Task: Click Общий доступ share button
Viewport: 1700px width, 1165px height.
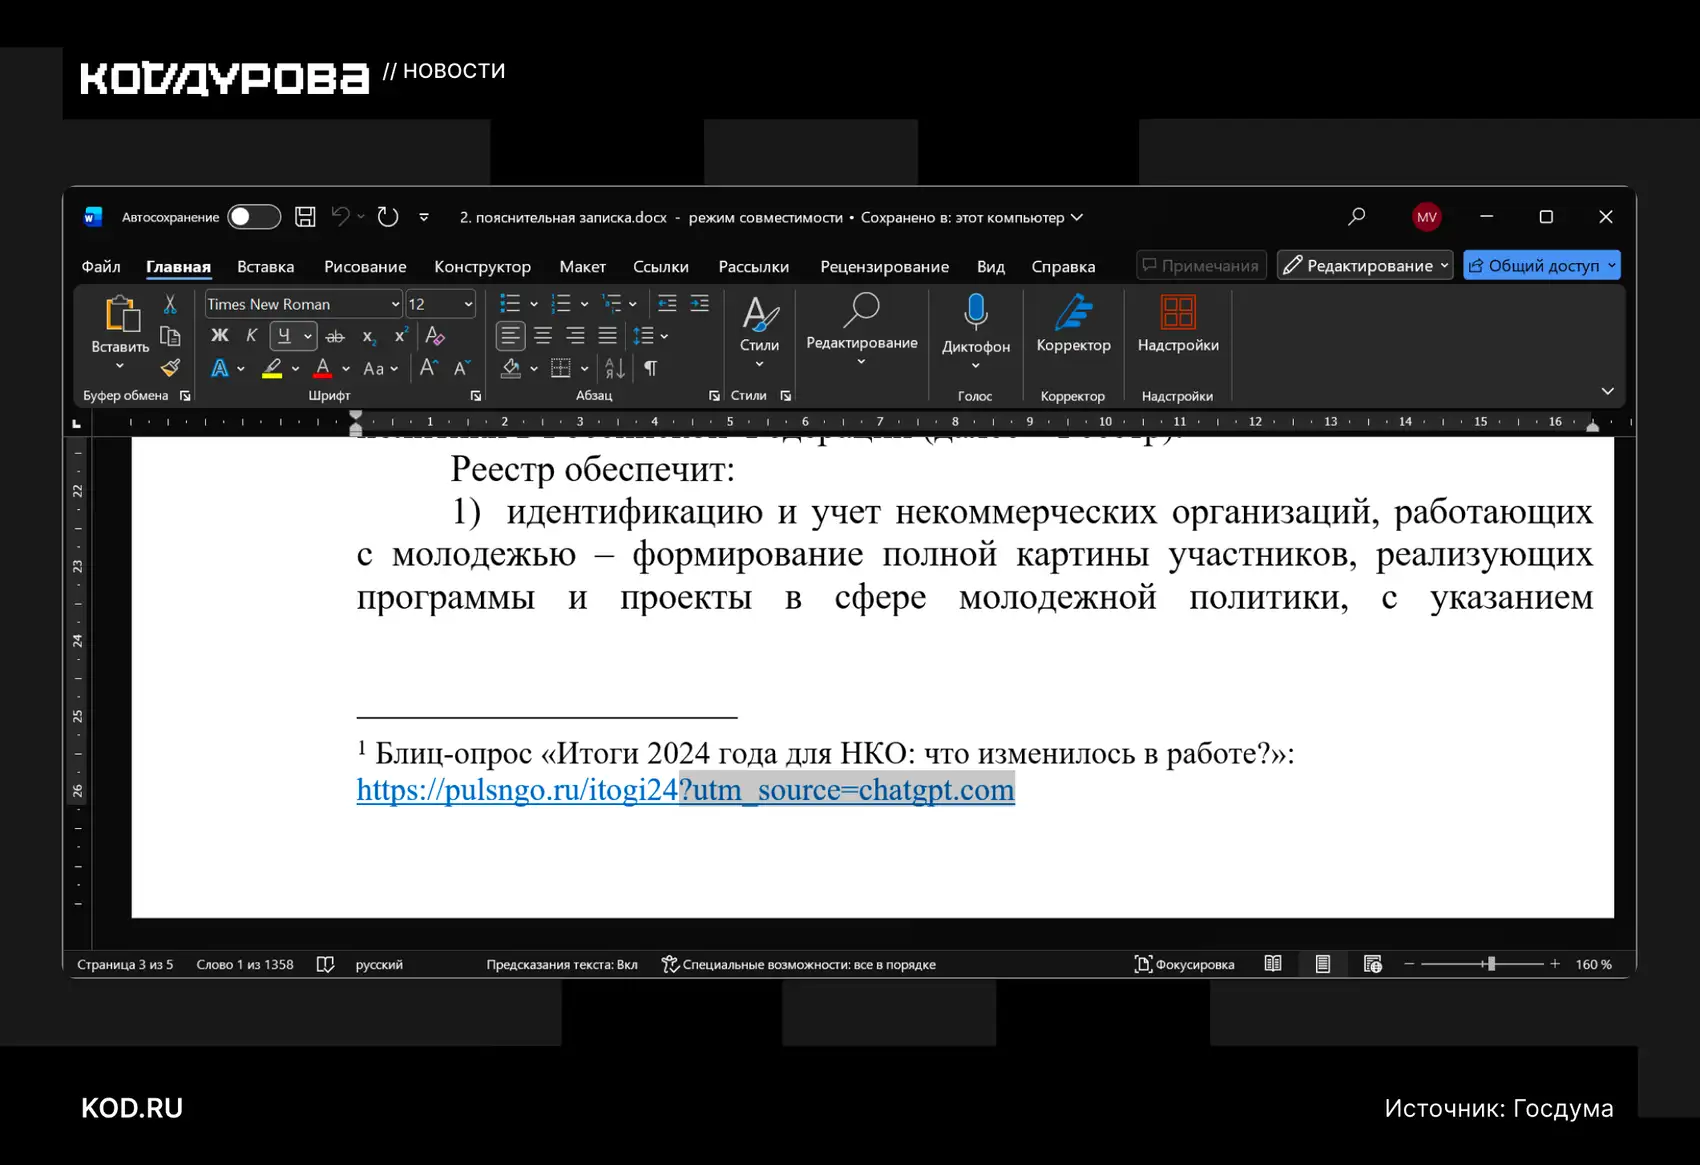Action: [1541, 265]
